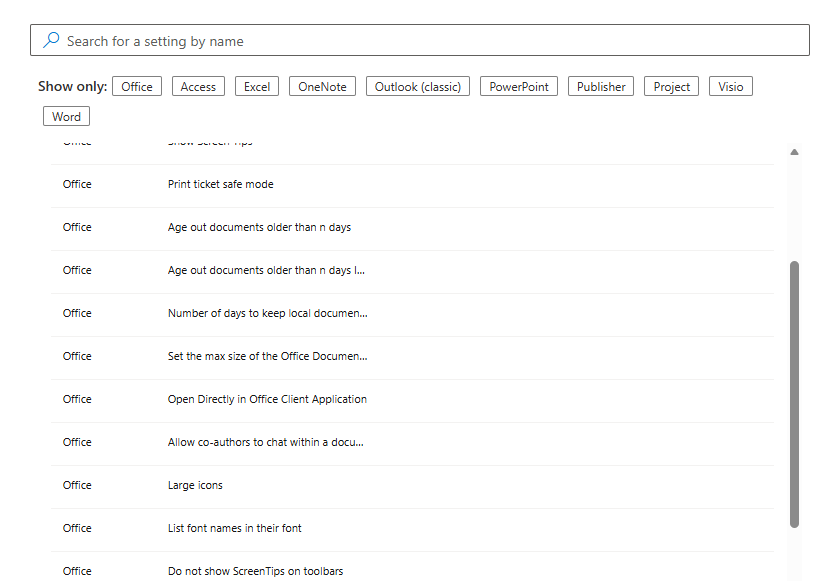
Task: Filter settings by Access
Action: 198,86
